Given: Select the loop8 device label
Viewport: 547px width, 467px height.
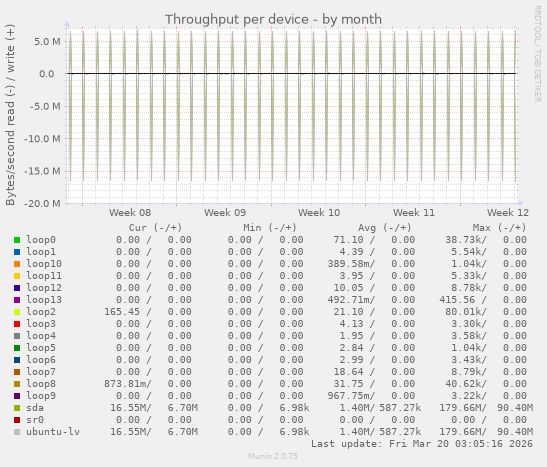Looking at the screenshot, I should [x=41, y=384].
